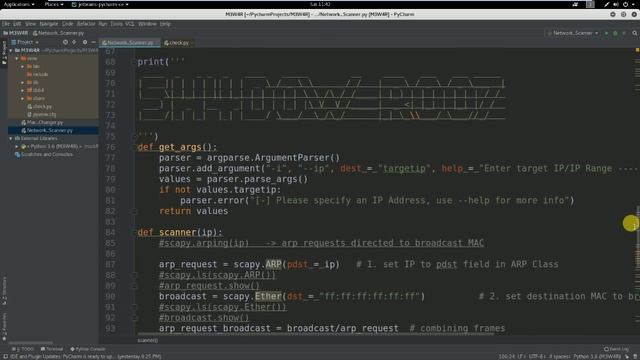
Task: Open the Terminal tool window
Action: click(52, 349)
